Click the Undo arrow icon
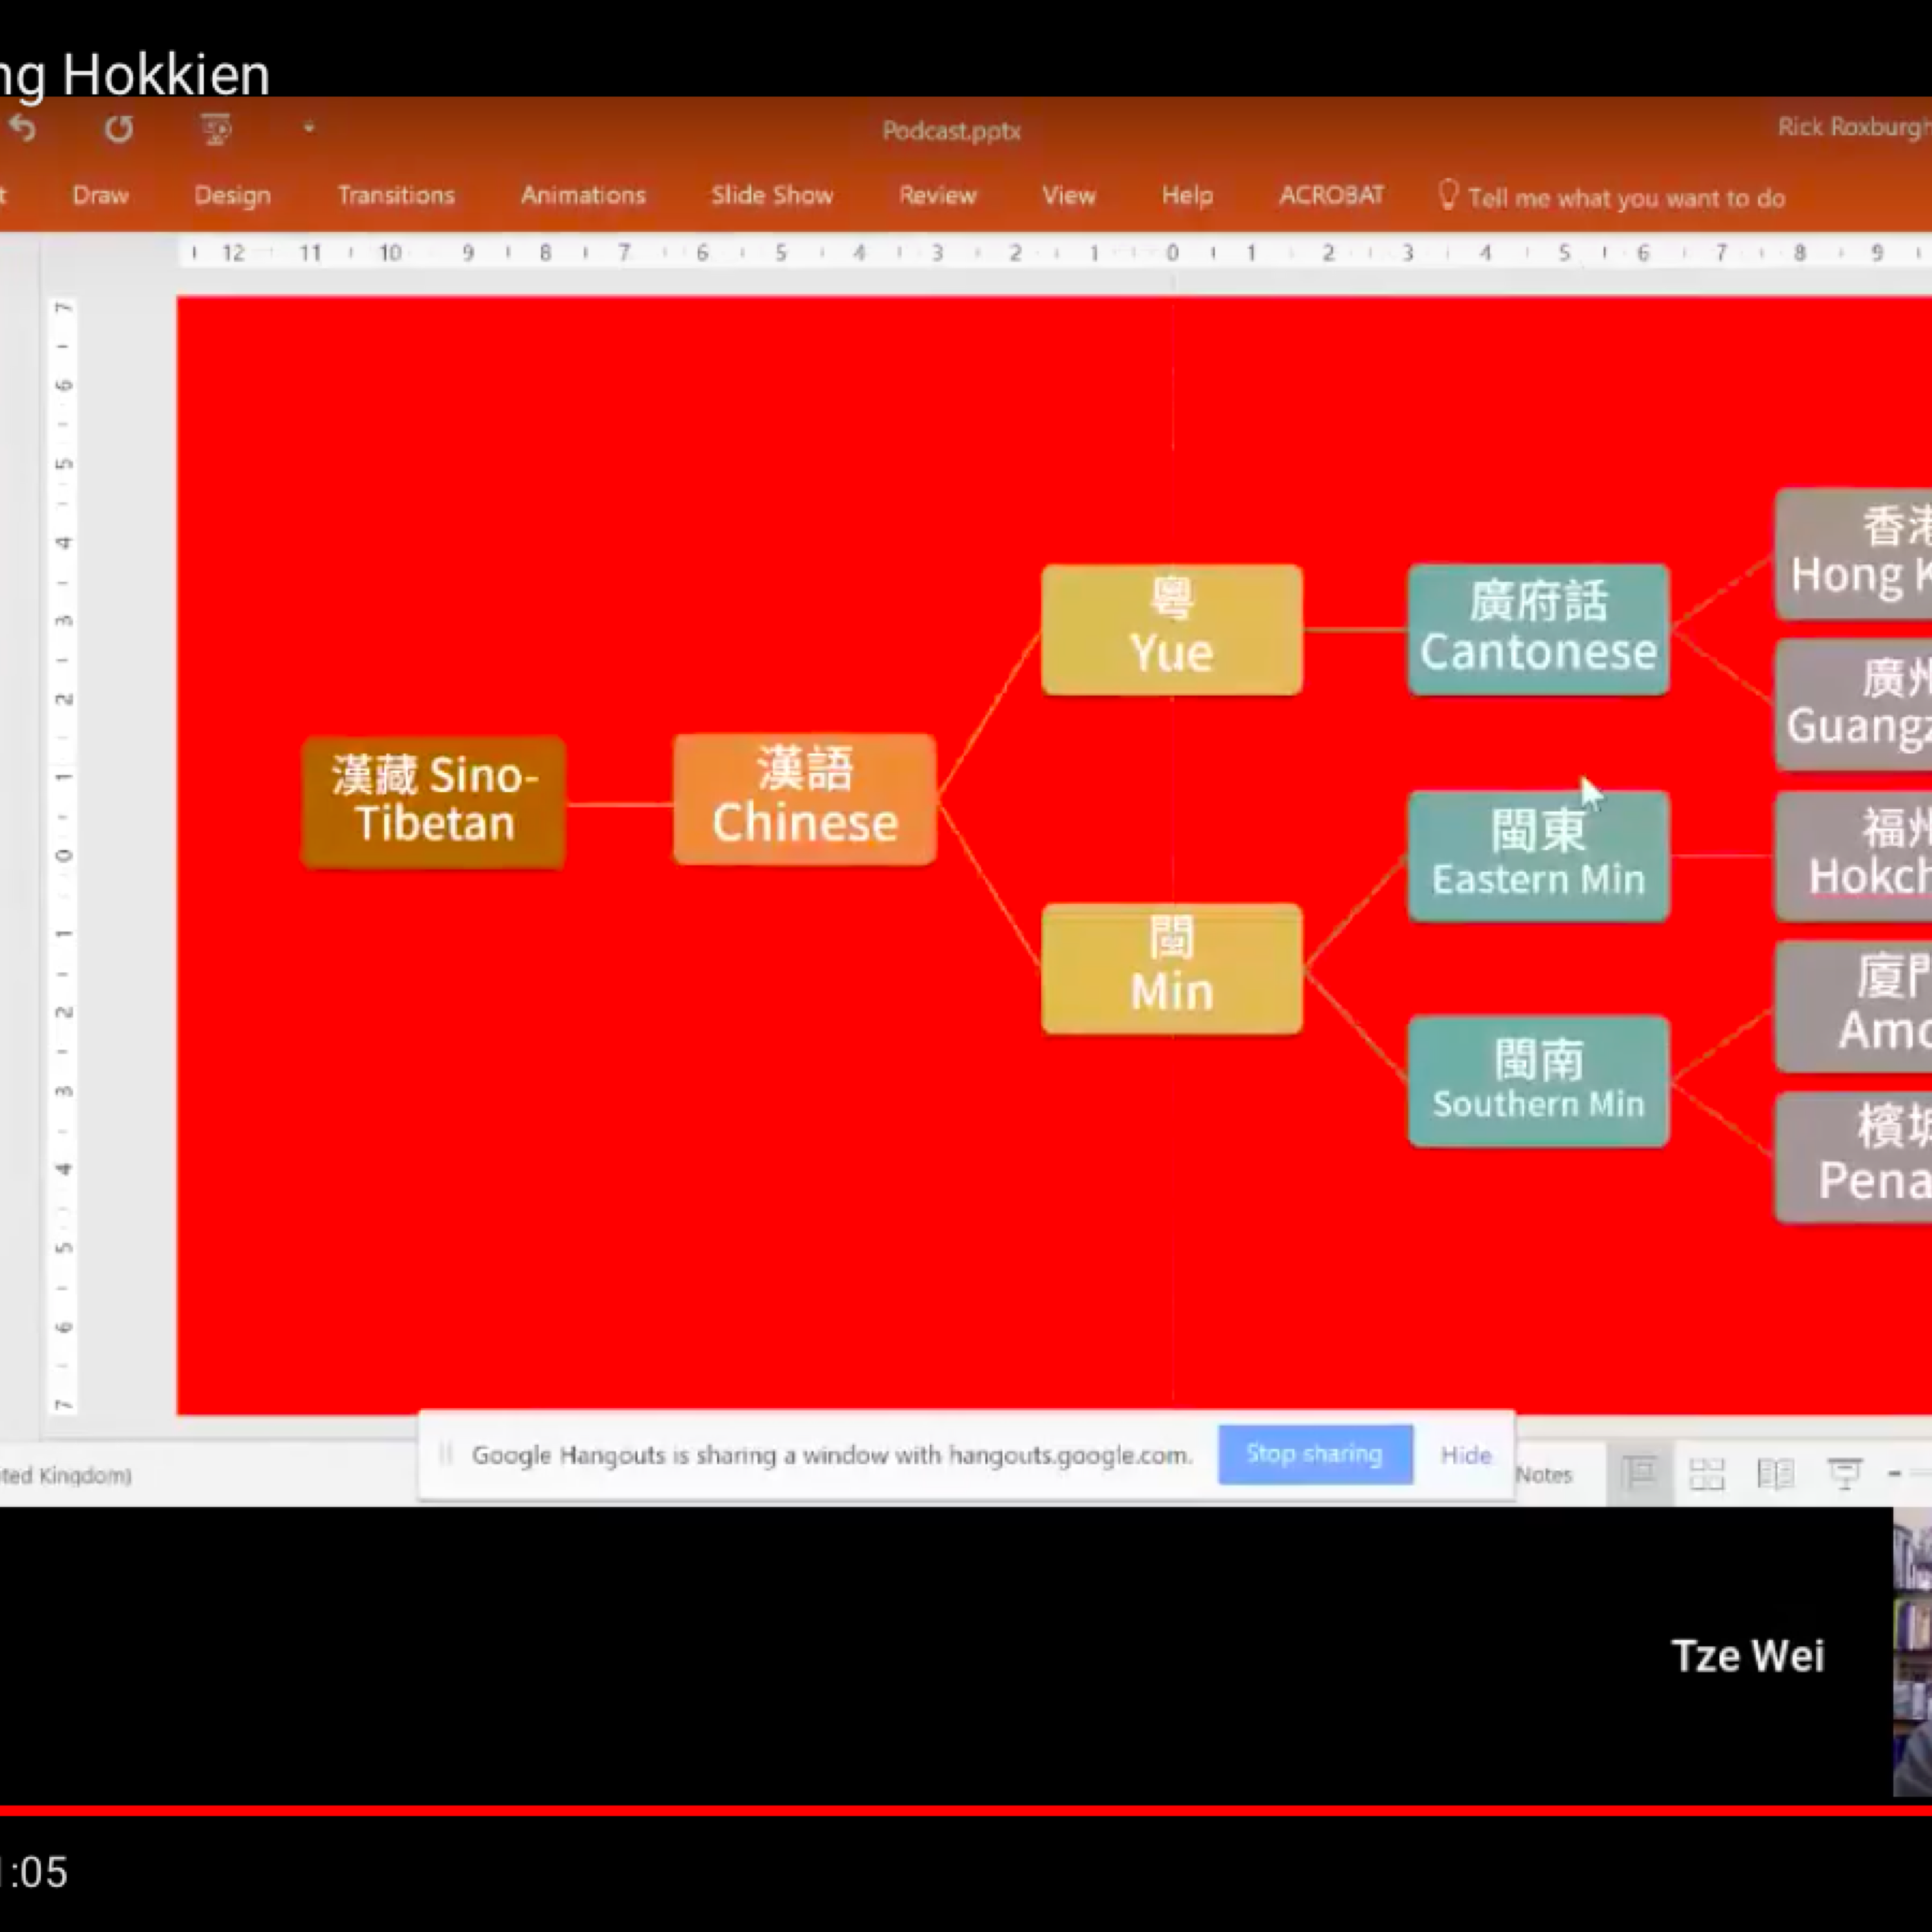This screenshot has height=1932, width=1932. [x=23, y=128]
